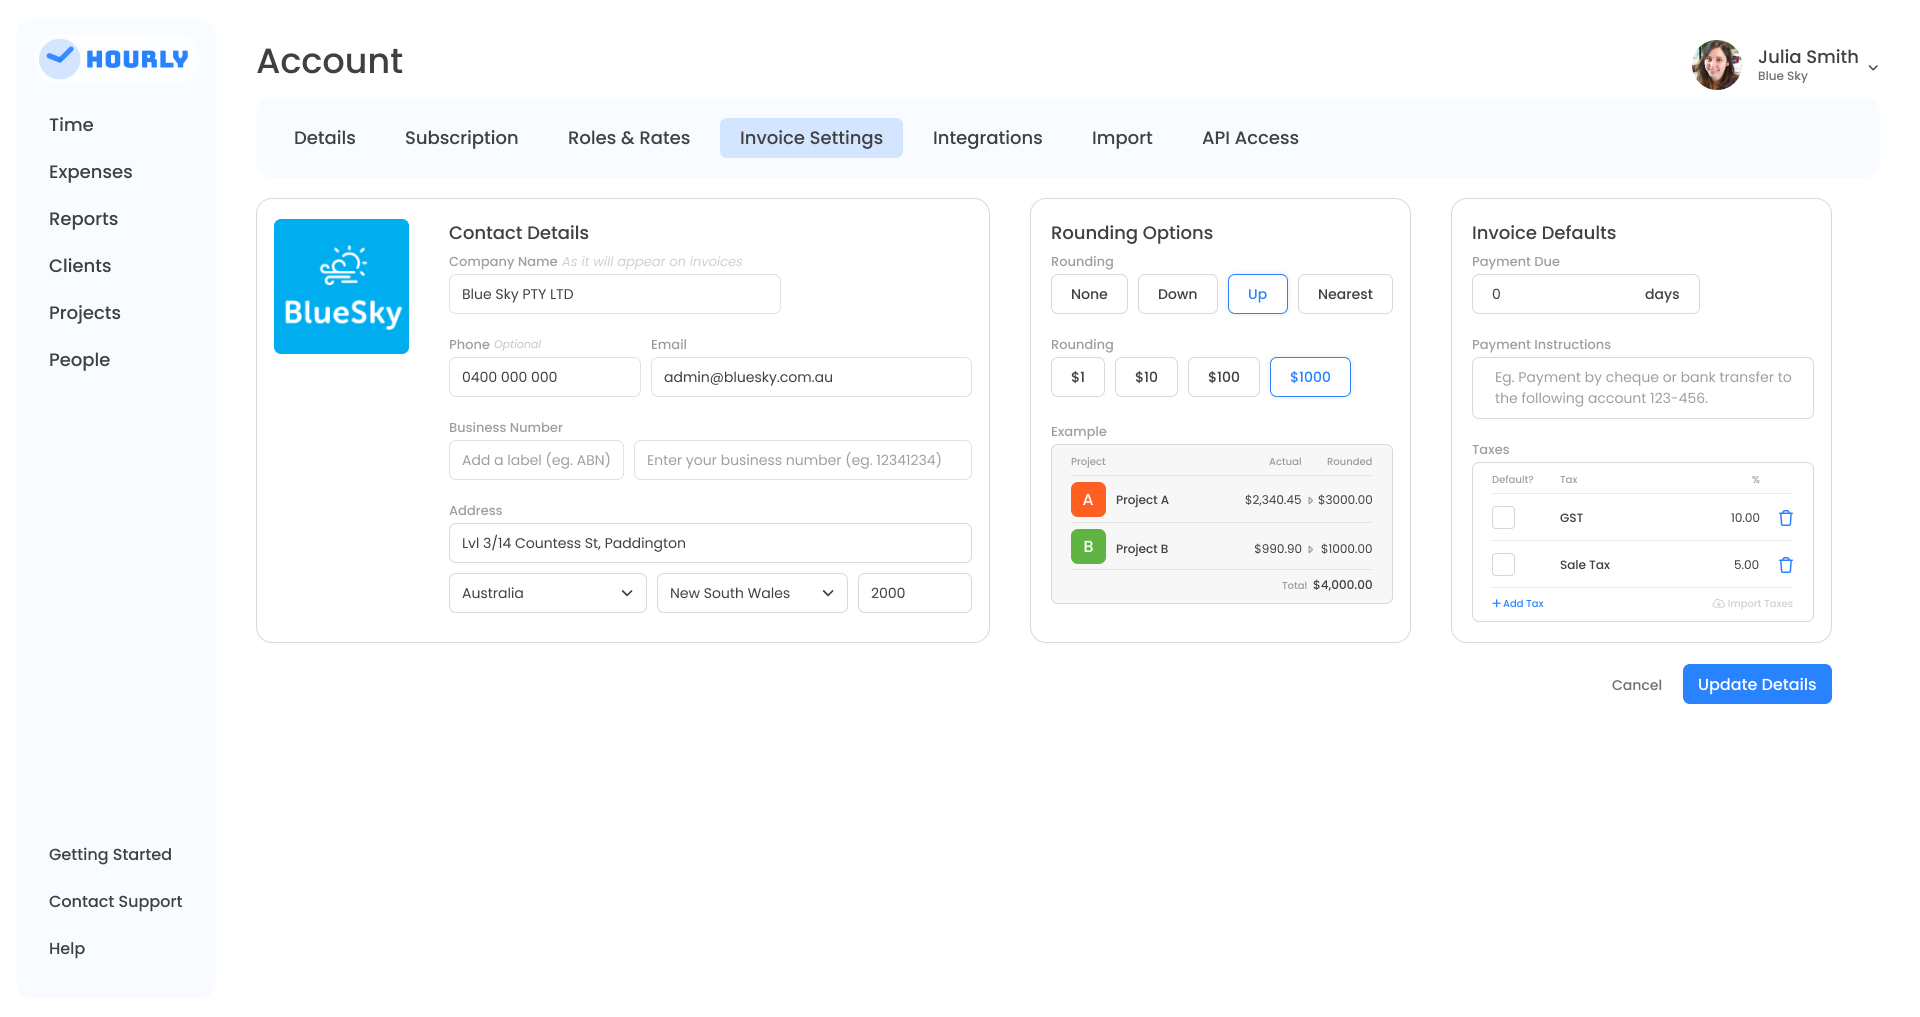Click the Hourly logo icon
1920x1017 pixels.
[x=60, y=59]
